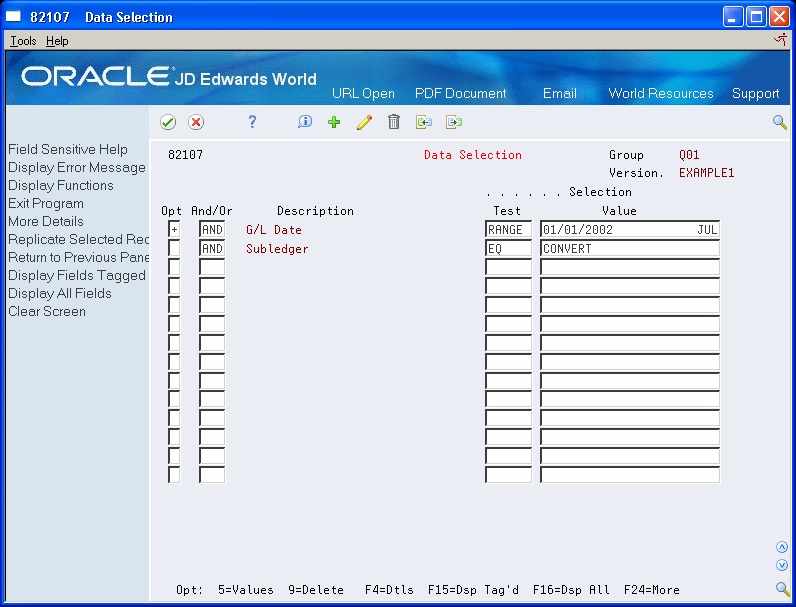Open the URL Open link
The width and height of the screenshot is (796, 607).
363,93
